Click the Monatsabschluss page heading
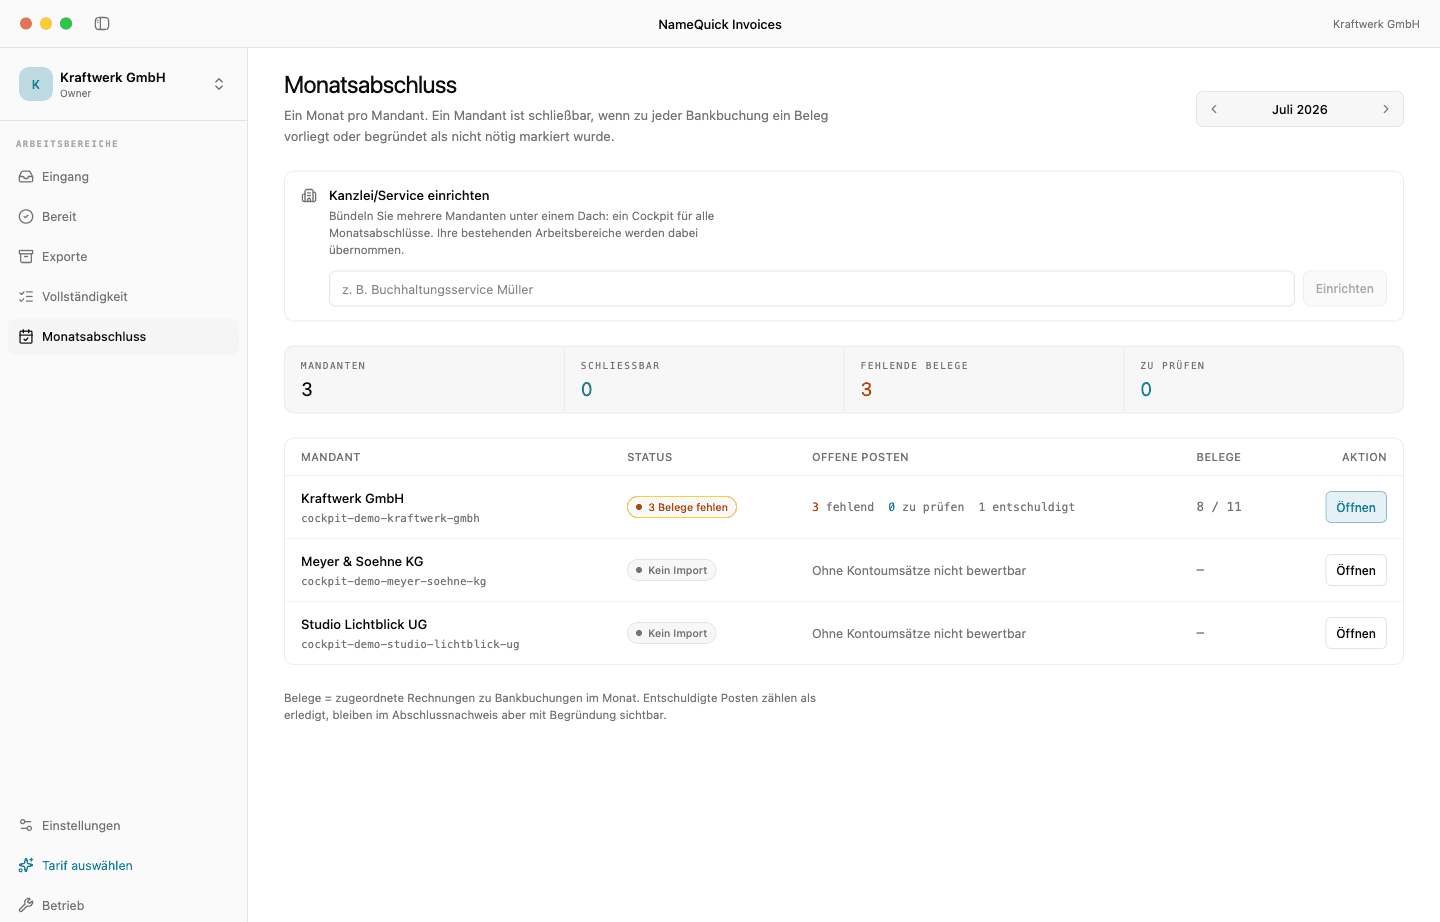 (370, 85)
